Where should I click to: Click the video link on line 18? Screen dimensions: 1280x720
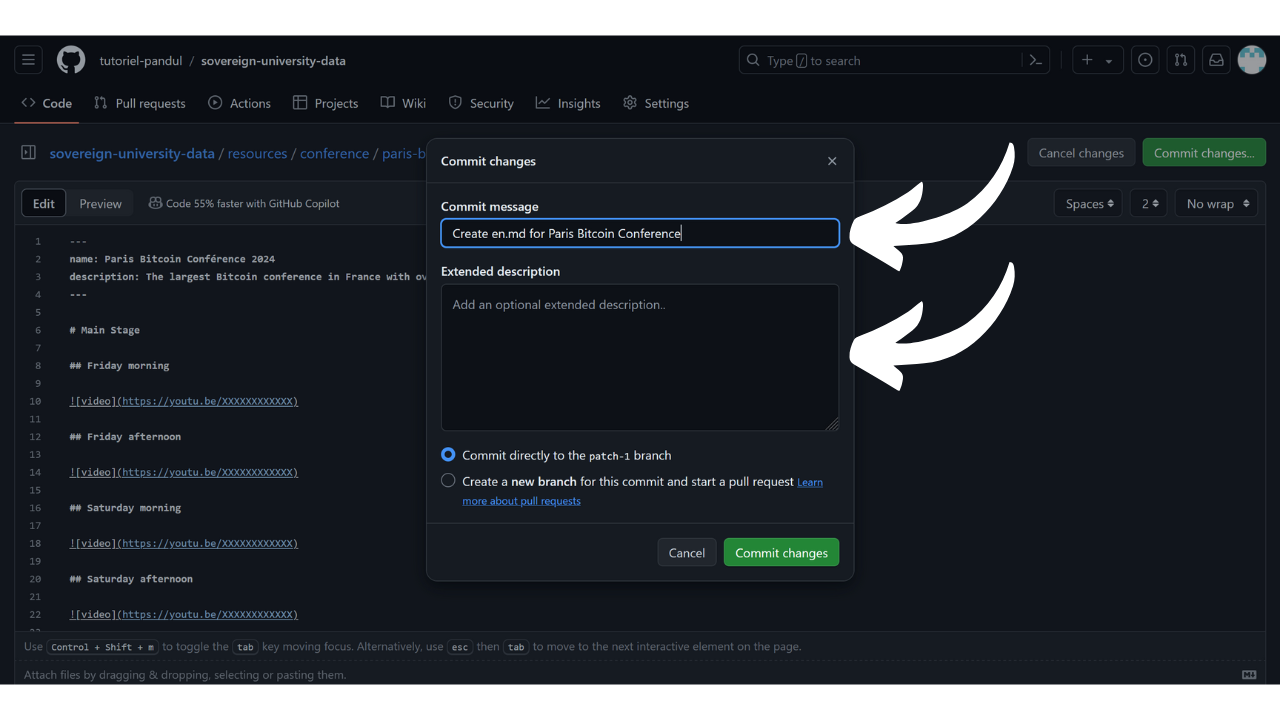pos(184,543)
